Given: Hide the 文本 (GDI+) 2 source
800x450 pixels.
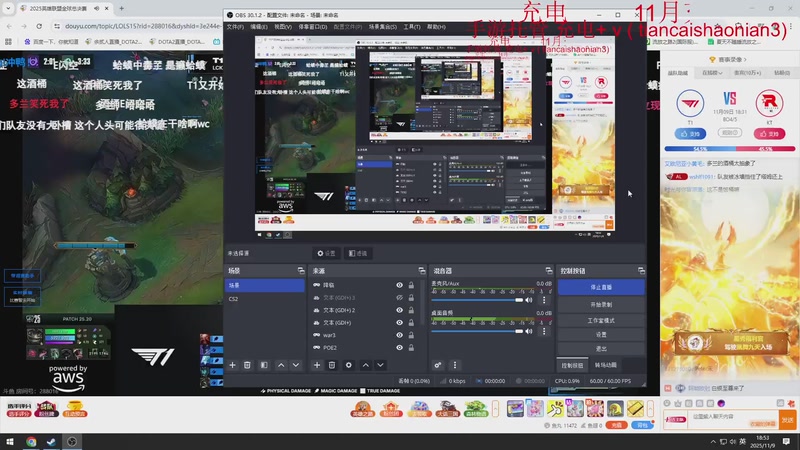Looking at the screenshot, I should click(399, 310).
